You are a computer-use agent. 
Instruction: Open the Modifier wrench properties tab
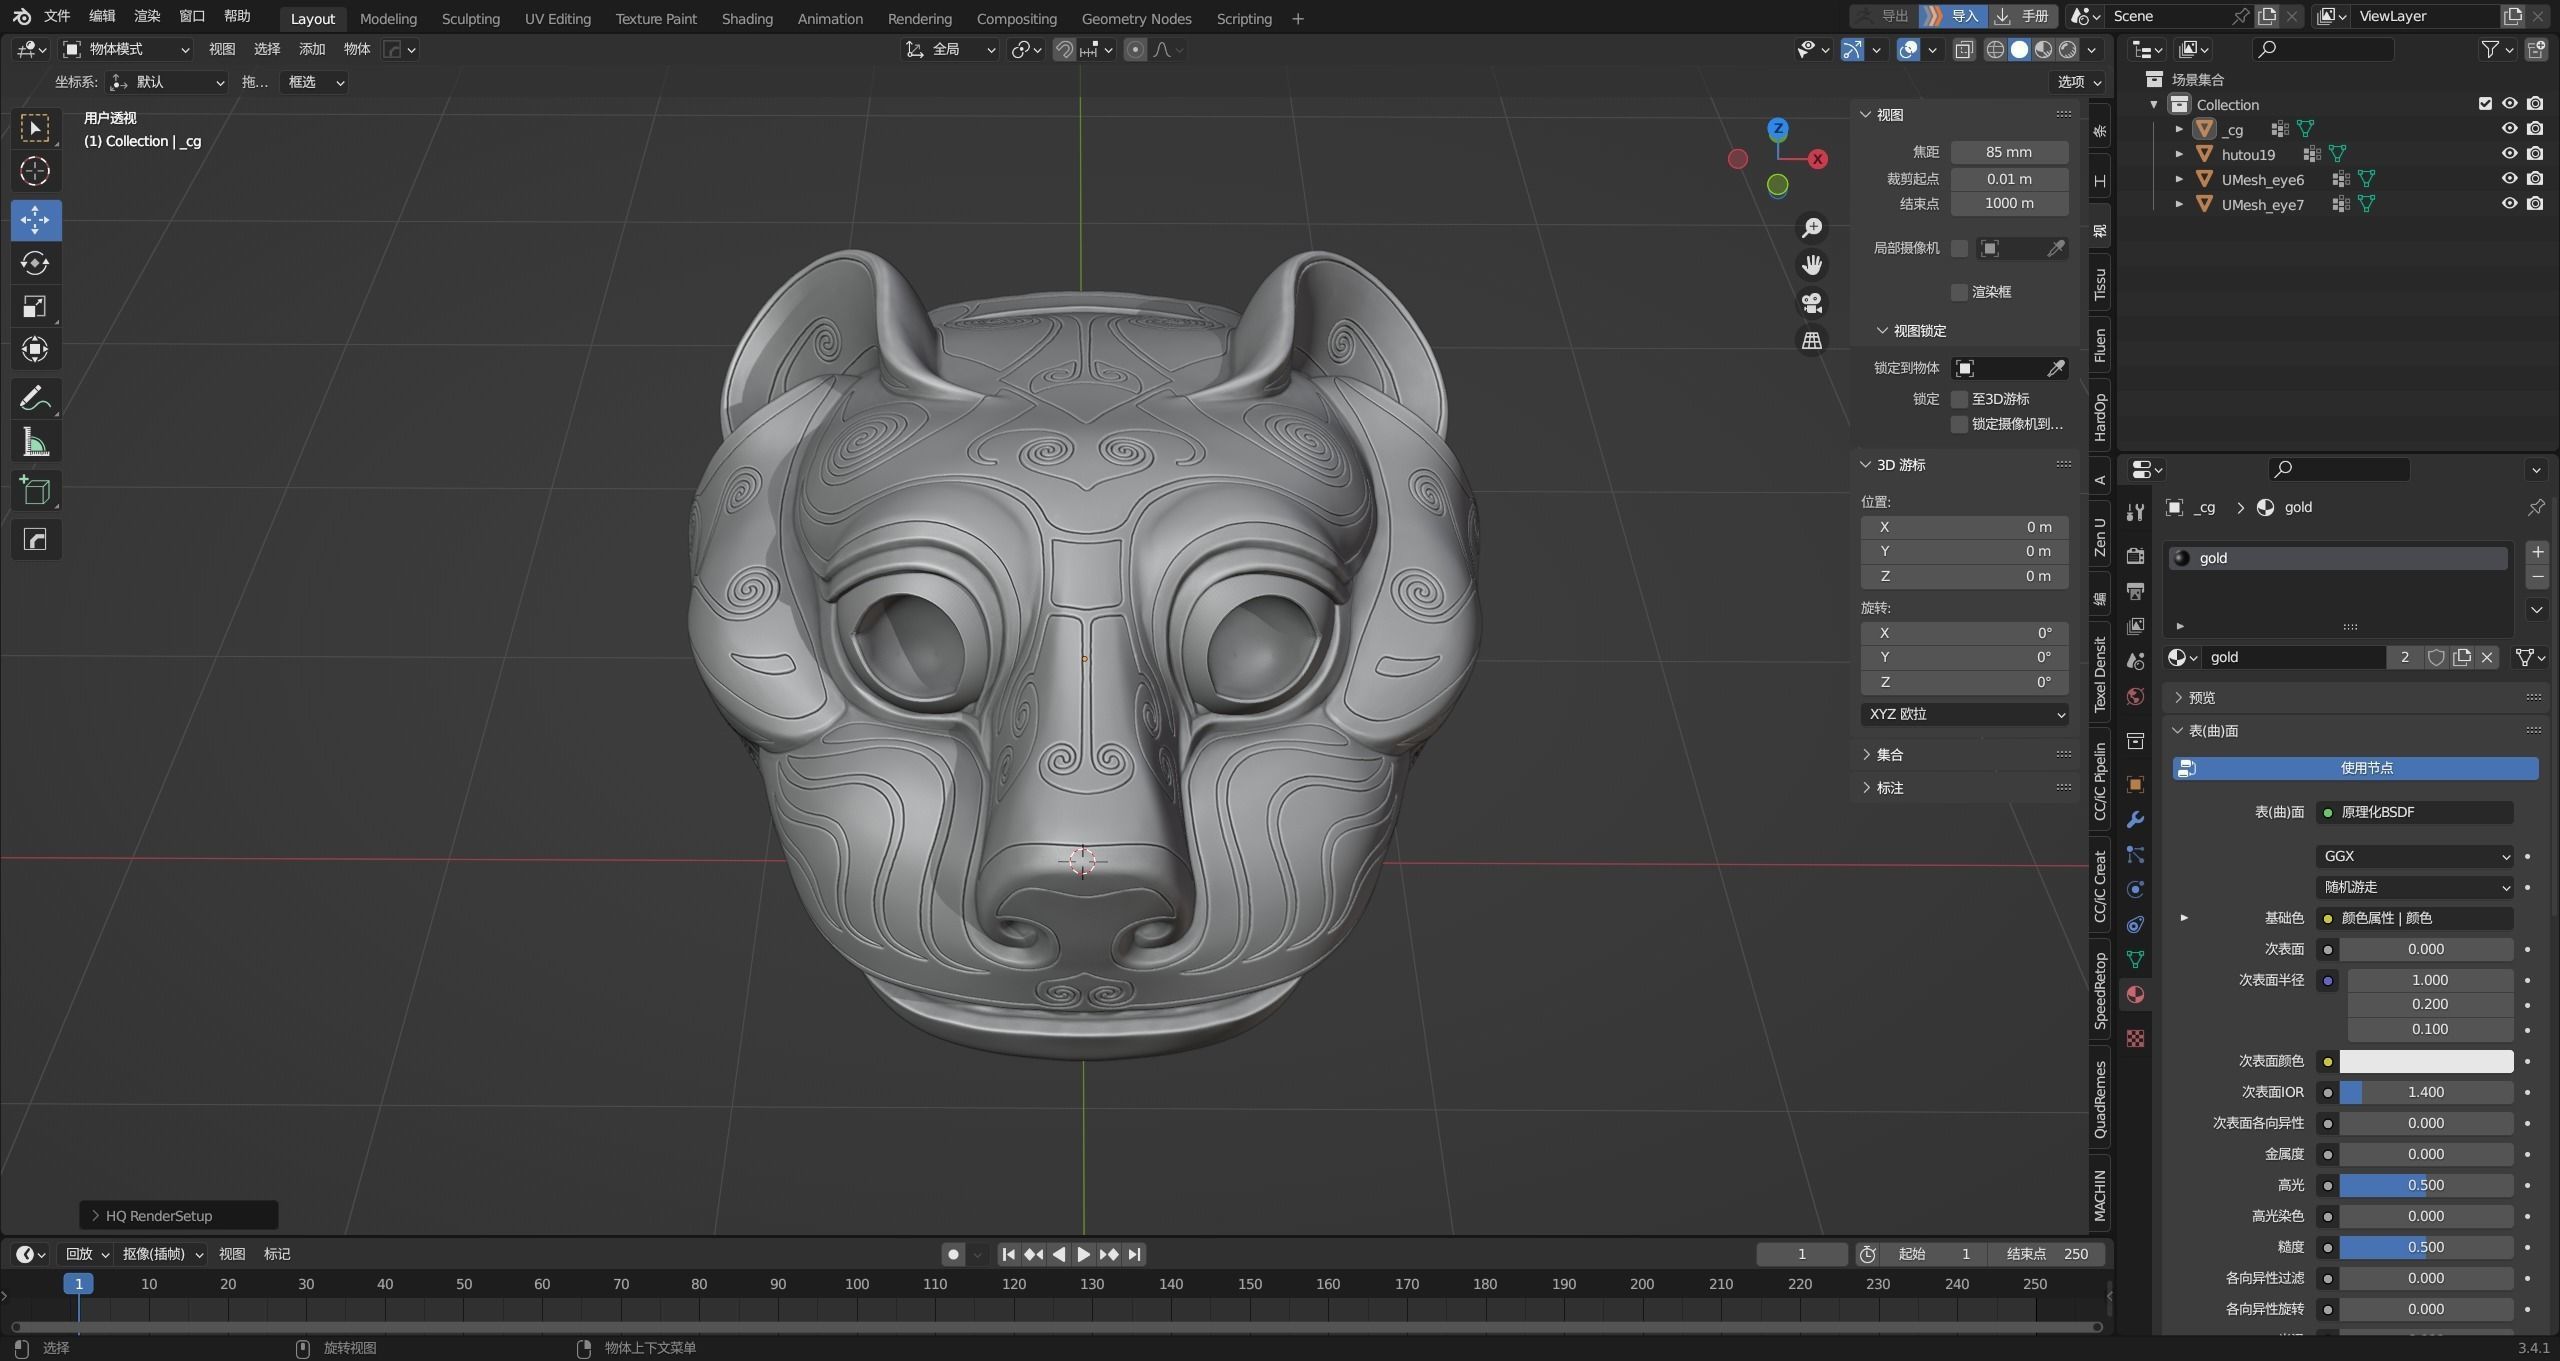point(2135,820)
